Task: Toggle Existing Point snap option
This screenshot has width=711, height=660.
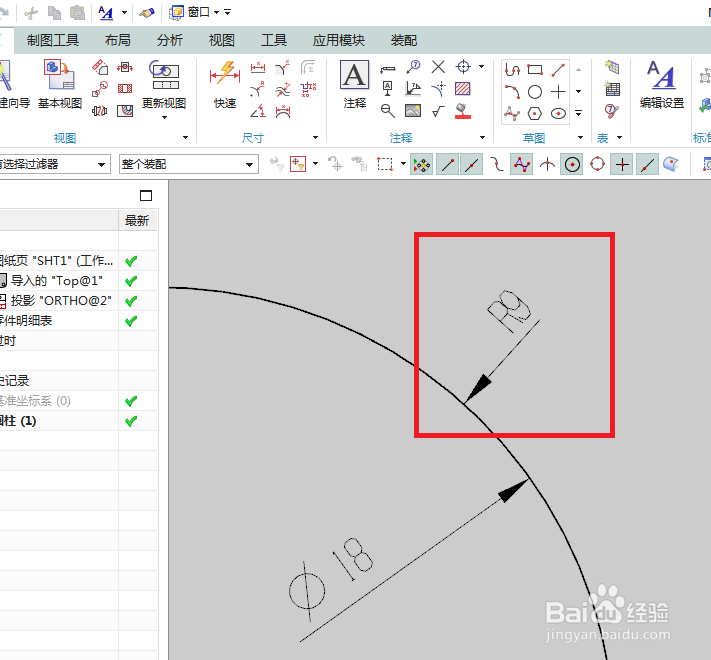Action: pos(622,164)
